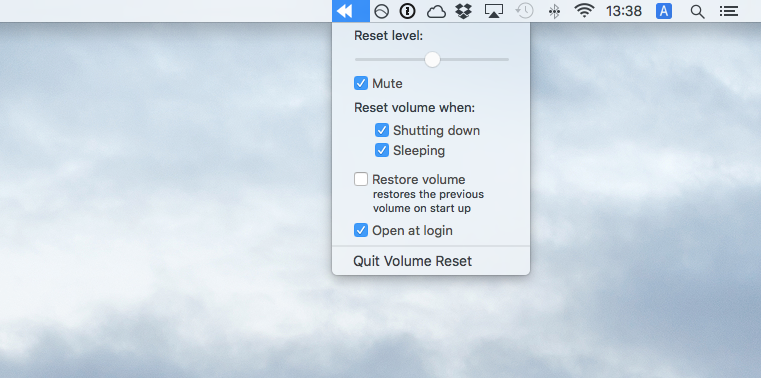Screen dimensions: 761x378
Task: Untick the Sleeping checkbox
Action: click(382, 150)
